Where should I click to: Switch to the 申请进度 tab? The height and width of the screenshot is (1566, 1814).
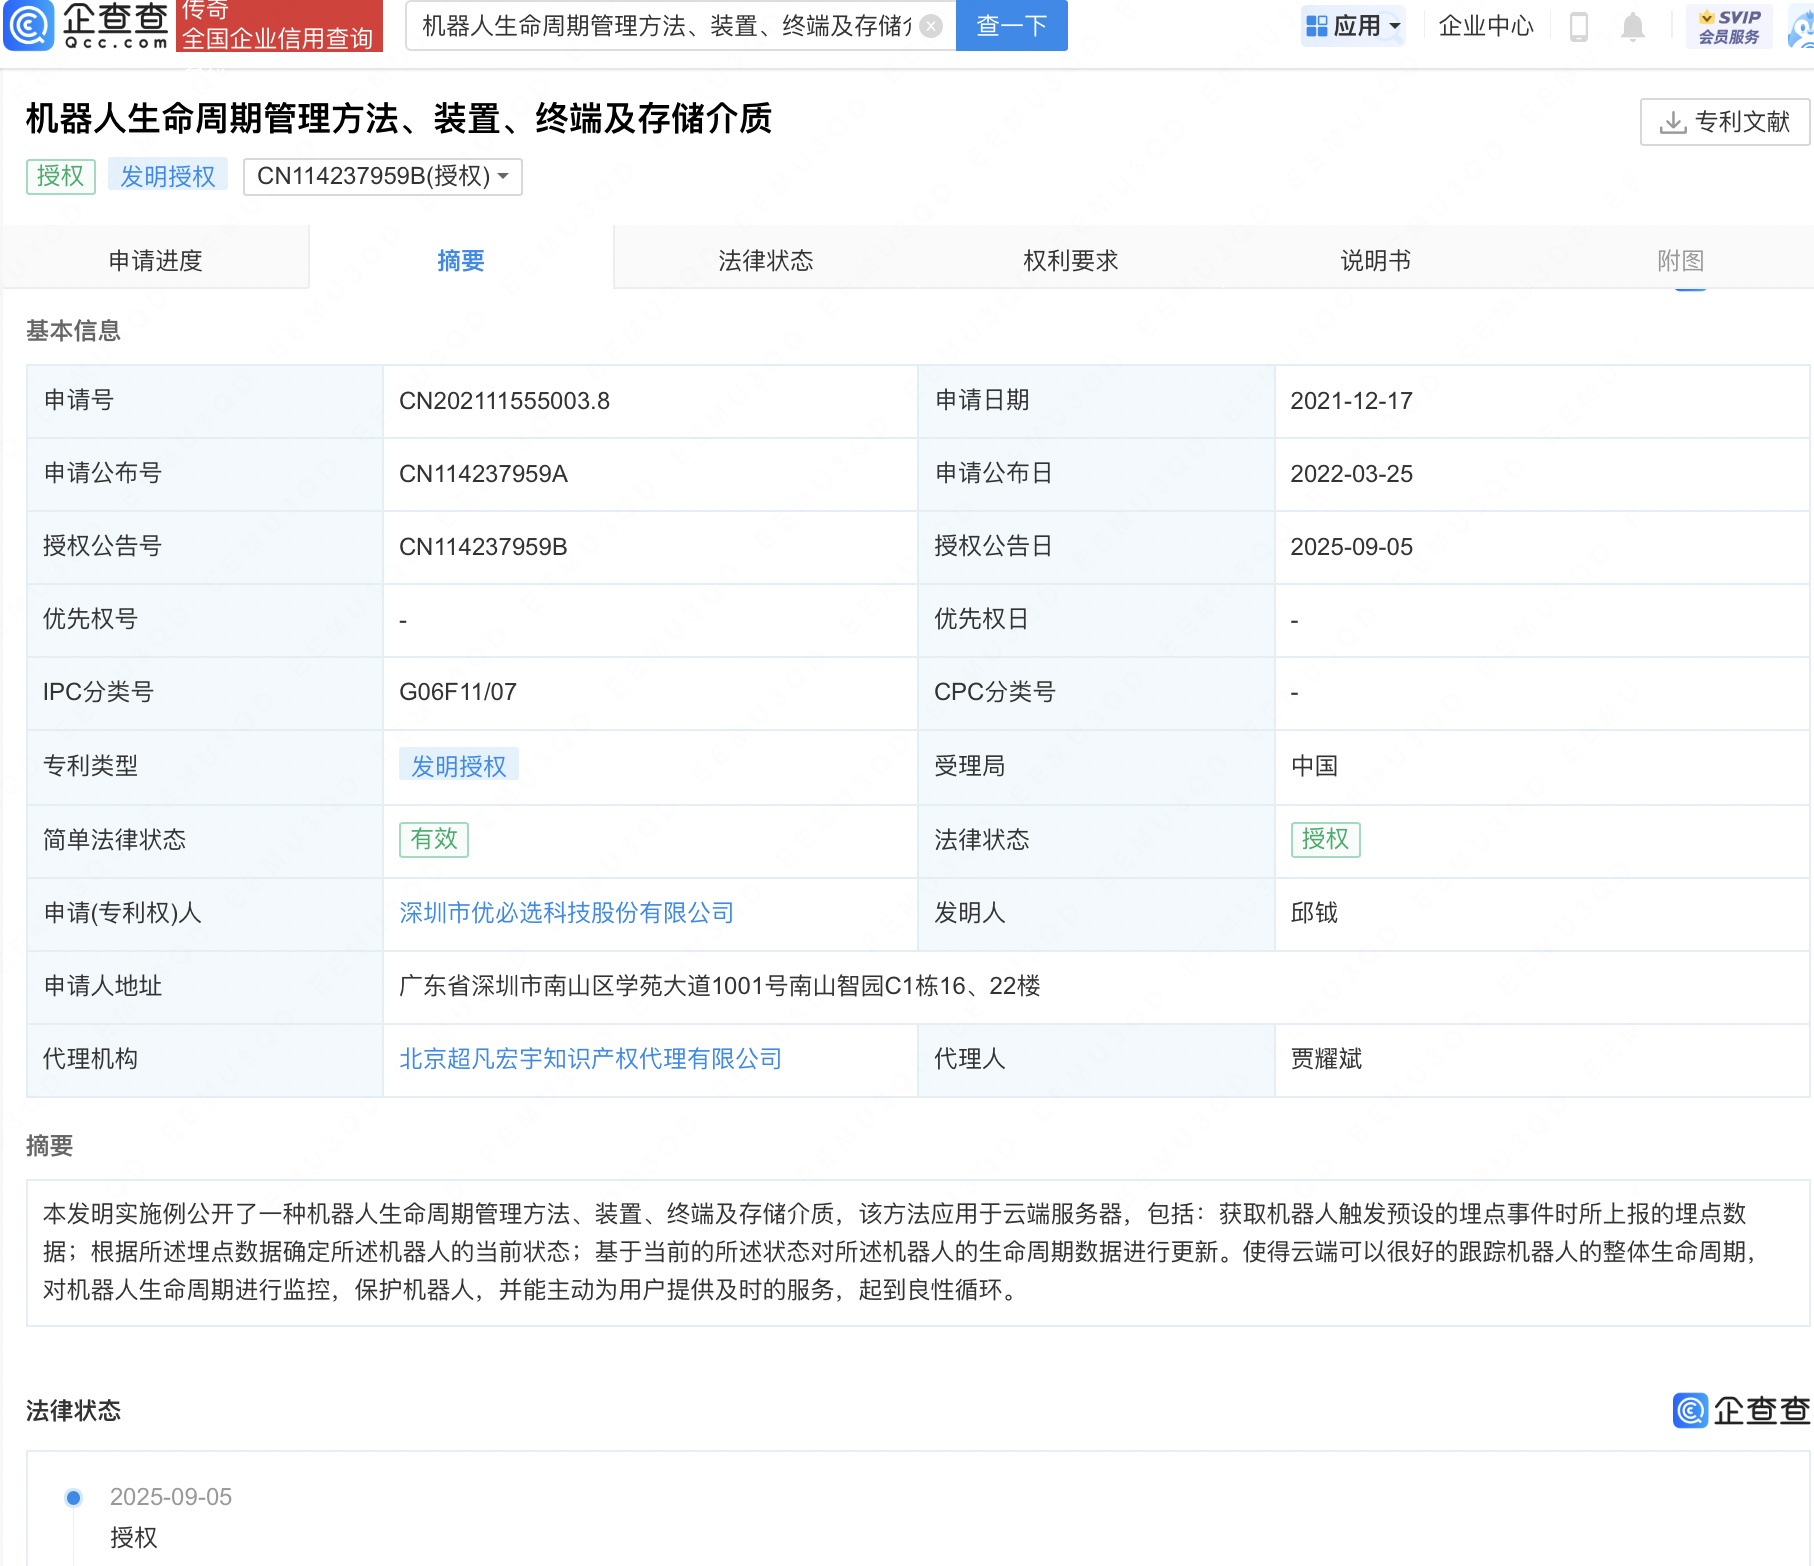coord(155,261)
